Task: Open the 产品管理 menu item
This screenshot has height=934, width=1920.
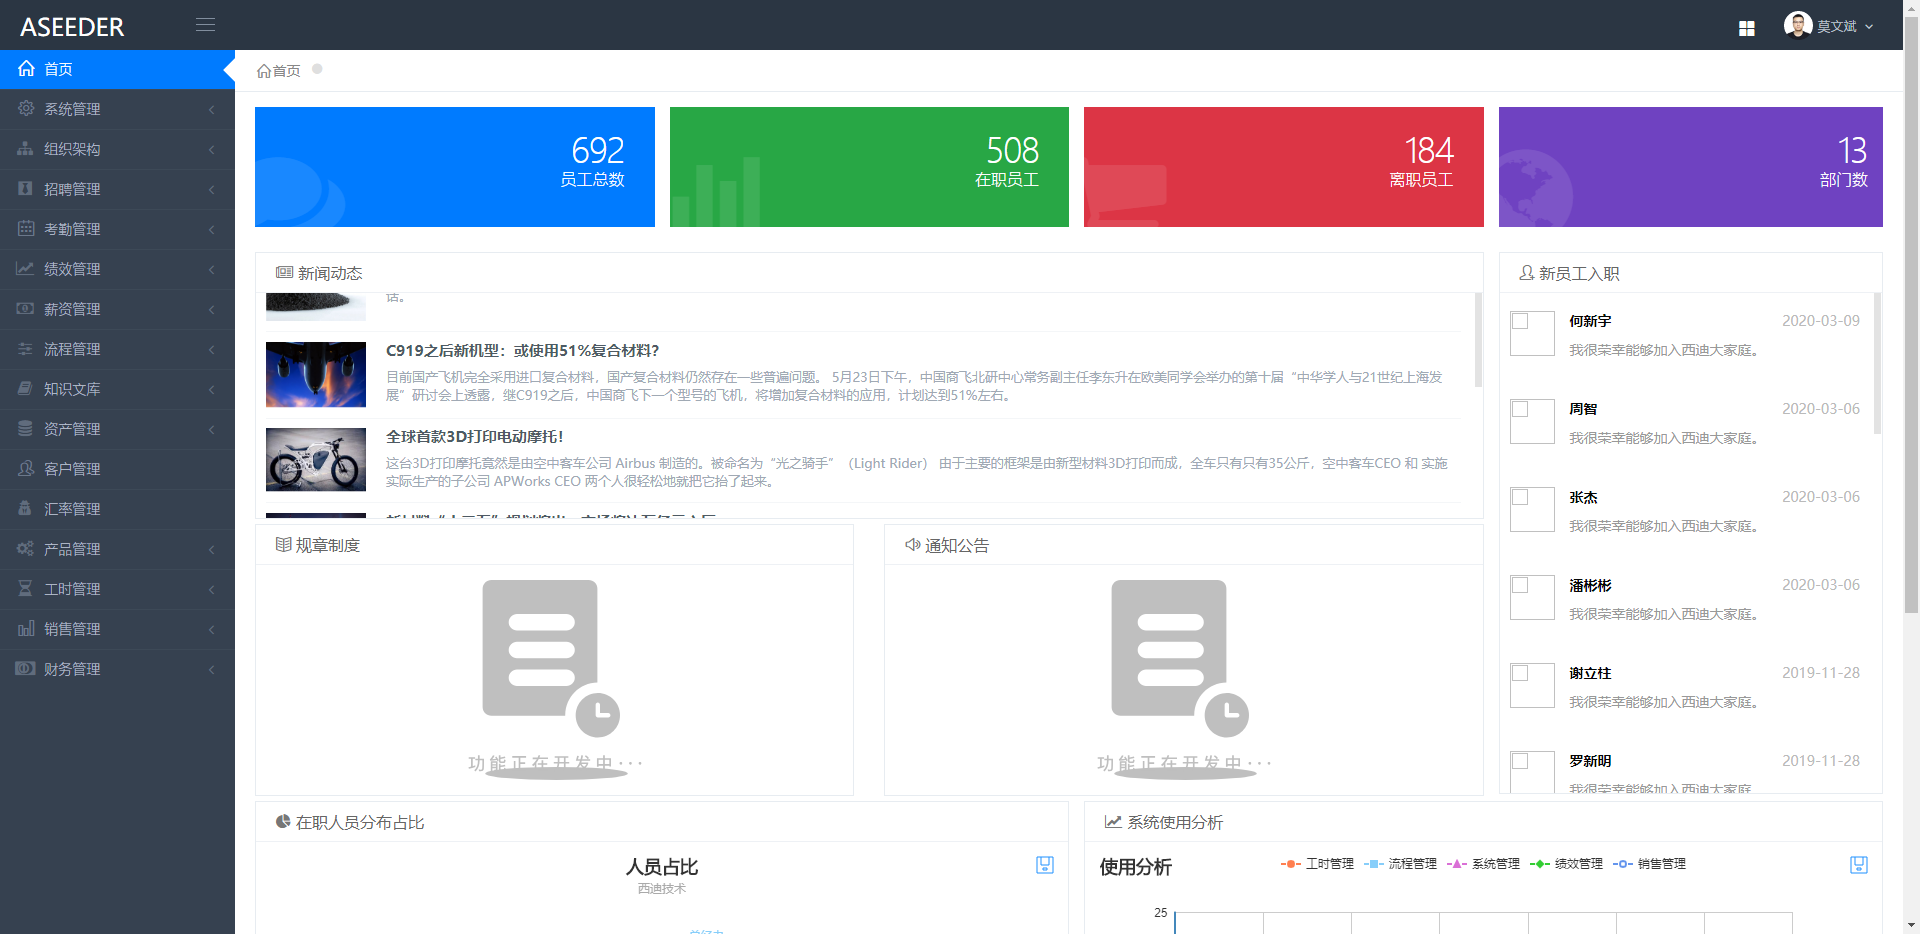Action: click(x=117, y=549)
